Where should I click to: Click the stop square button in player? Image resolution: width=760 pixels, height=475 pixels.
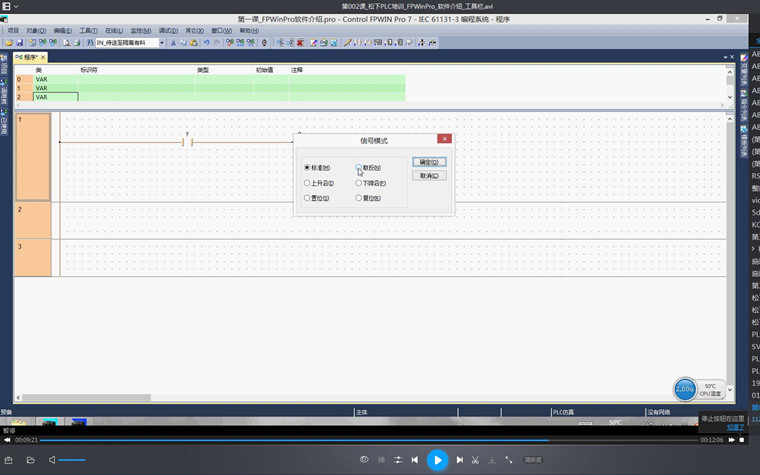pos(742,440)
